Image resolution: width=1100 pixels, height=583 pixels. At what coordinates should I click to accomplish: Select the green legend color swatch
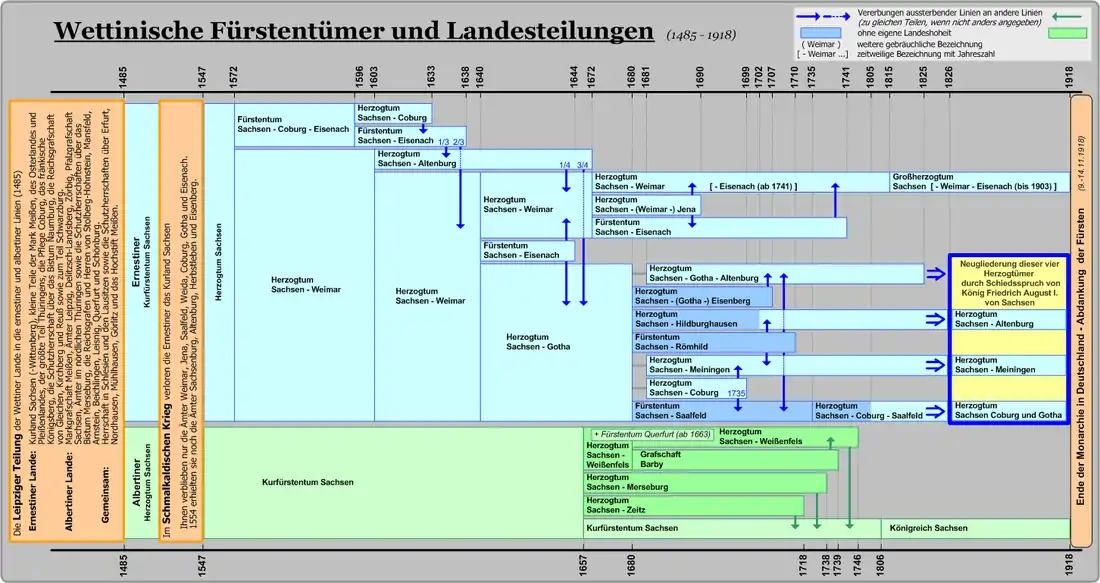click(1068, 32)
